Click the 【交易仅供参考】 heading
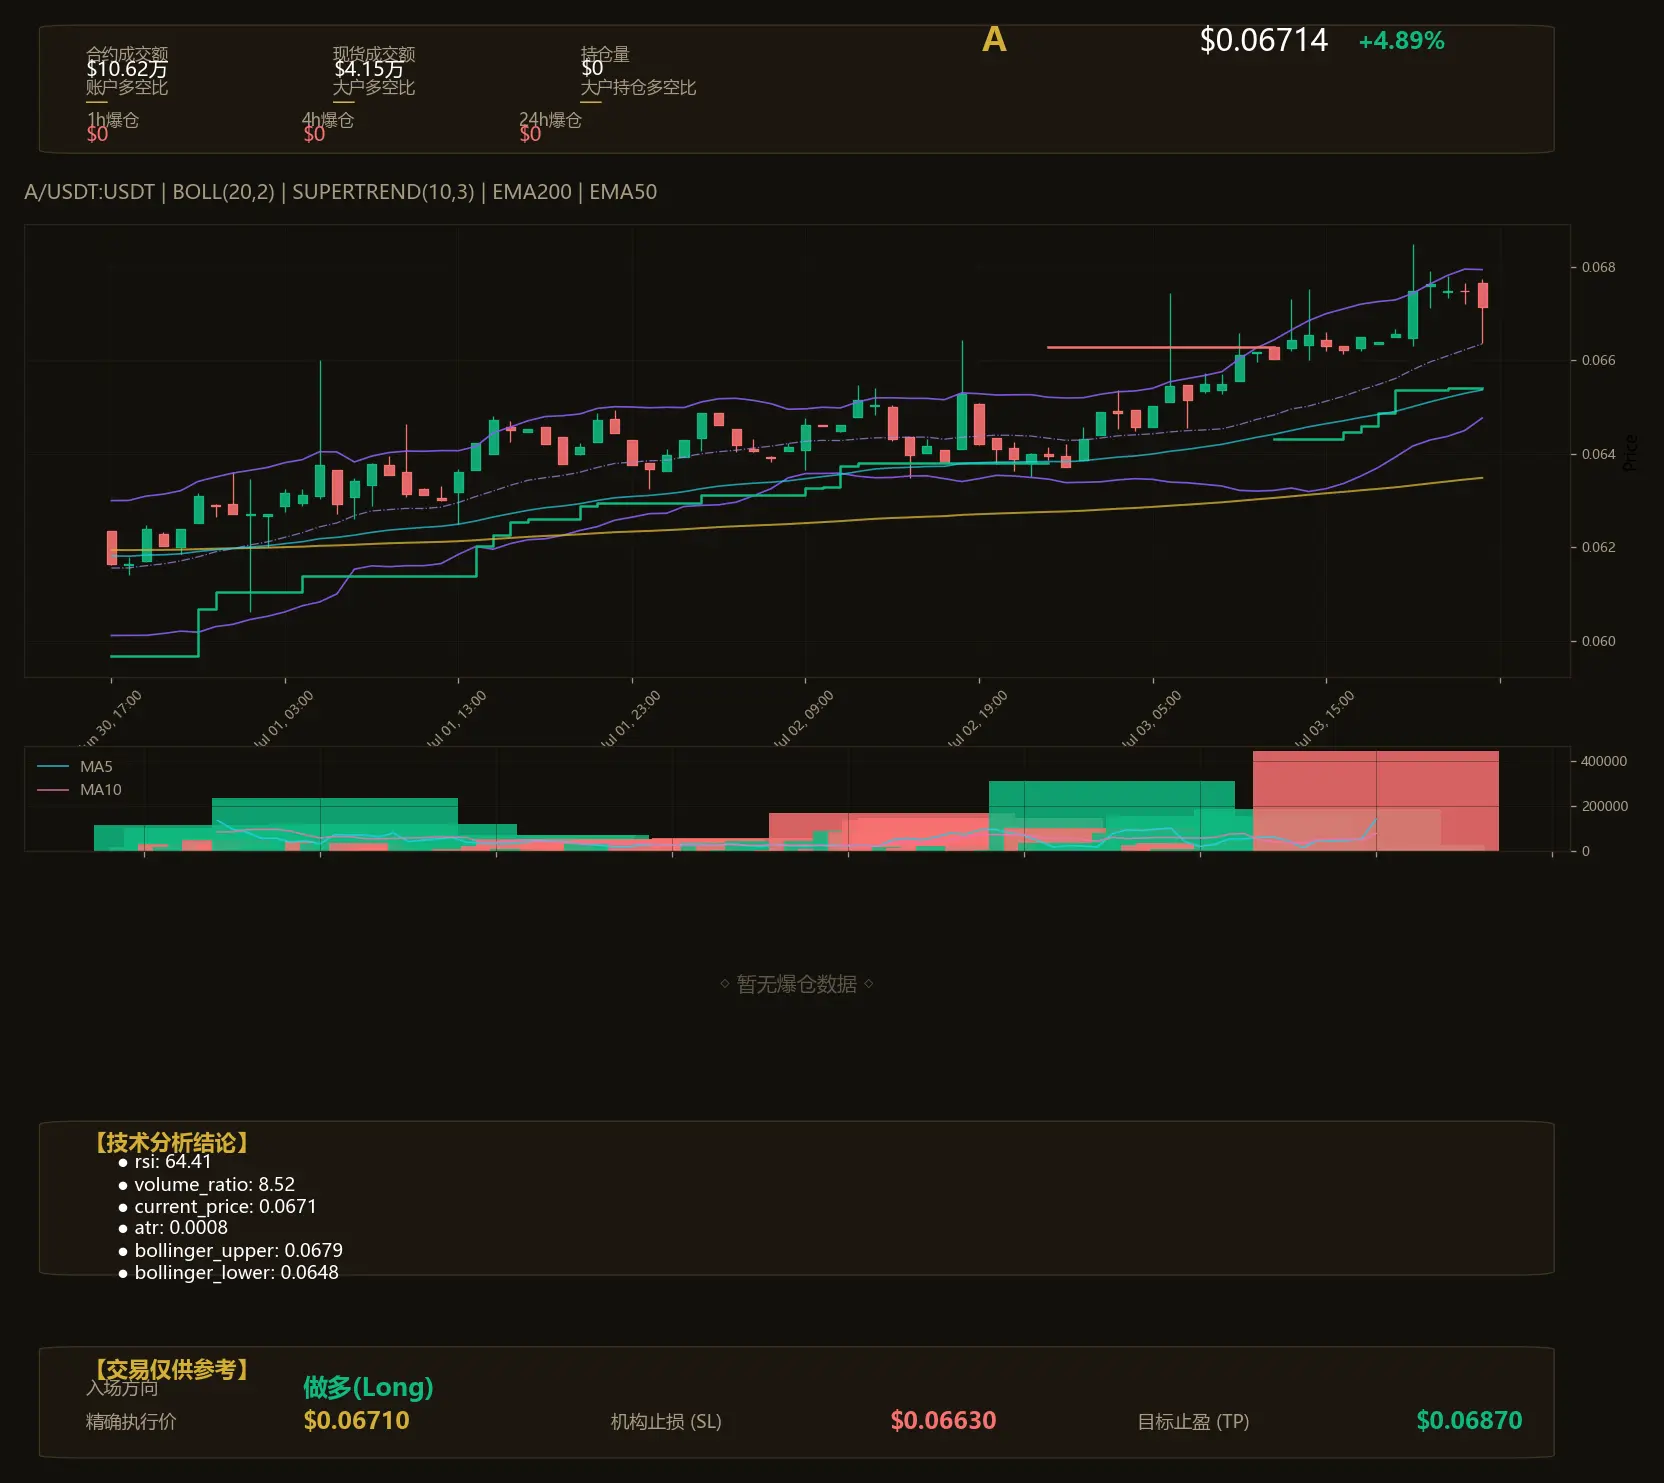 170,1369
